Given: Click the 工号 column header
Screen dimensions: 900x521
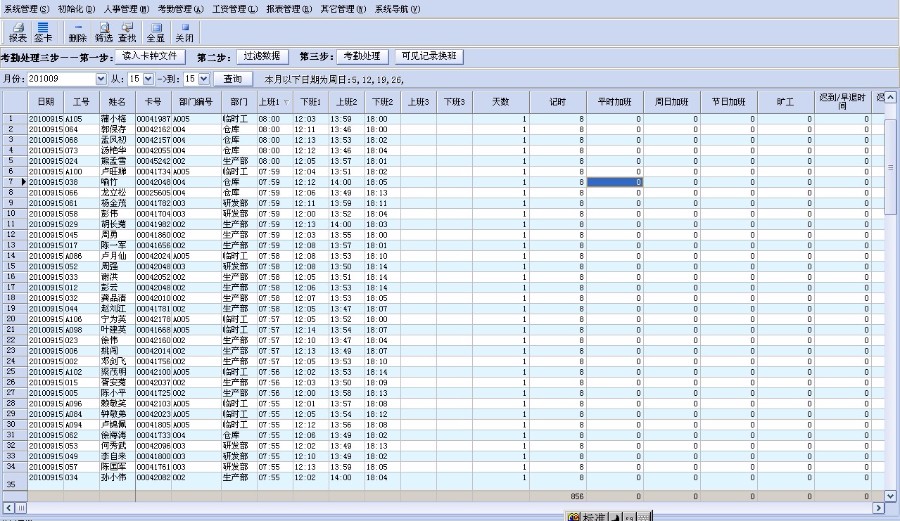Looking at the screenshot, I should [82, 102].
